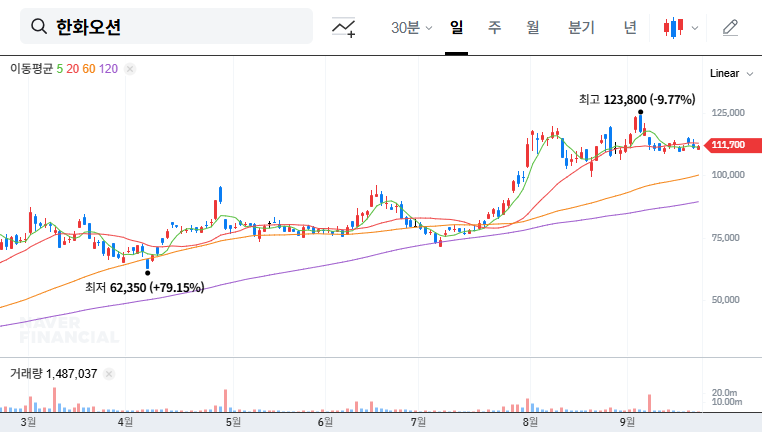
Task: Click the 9월 date axis label
Action: pyautogui.click(x=627, y=422)
